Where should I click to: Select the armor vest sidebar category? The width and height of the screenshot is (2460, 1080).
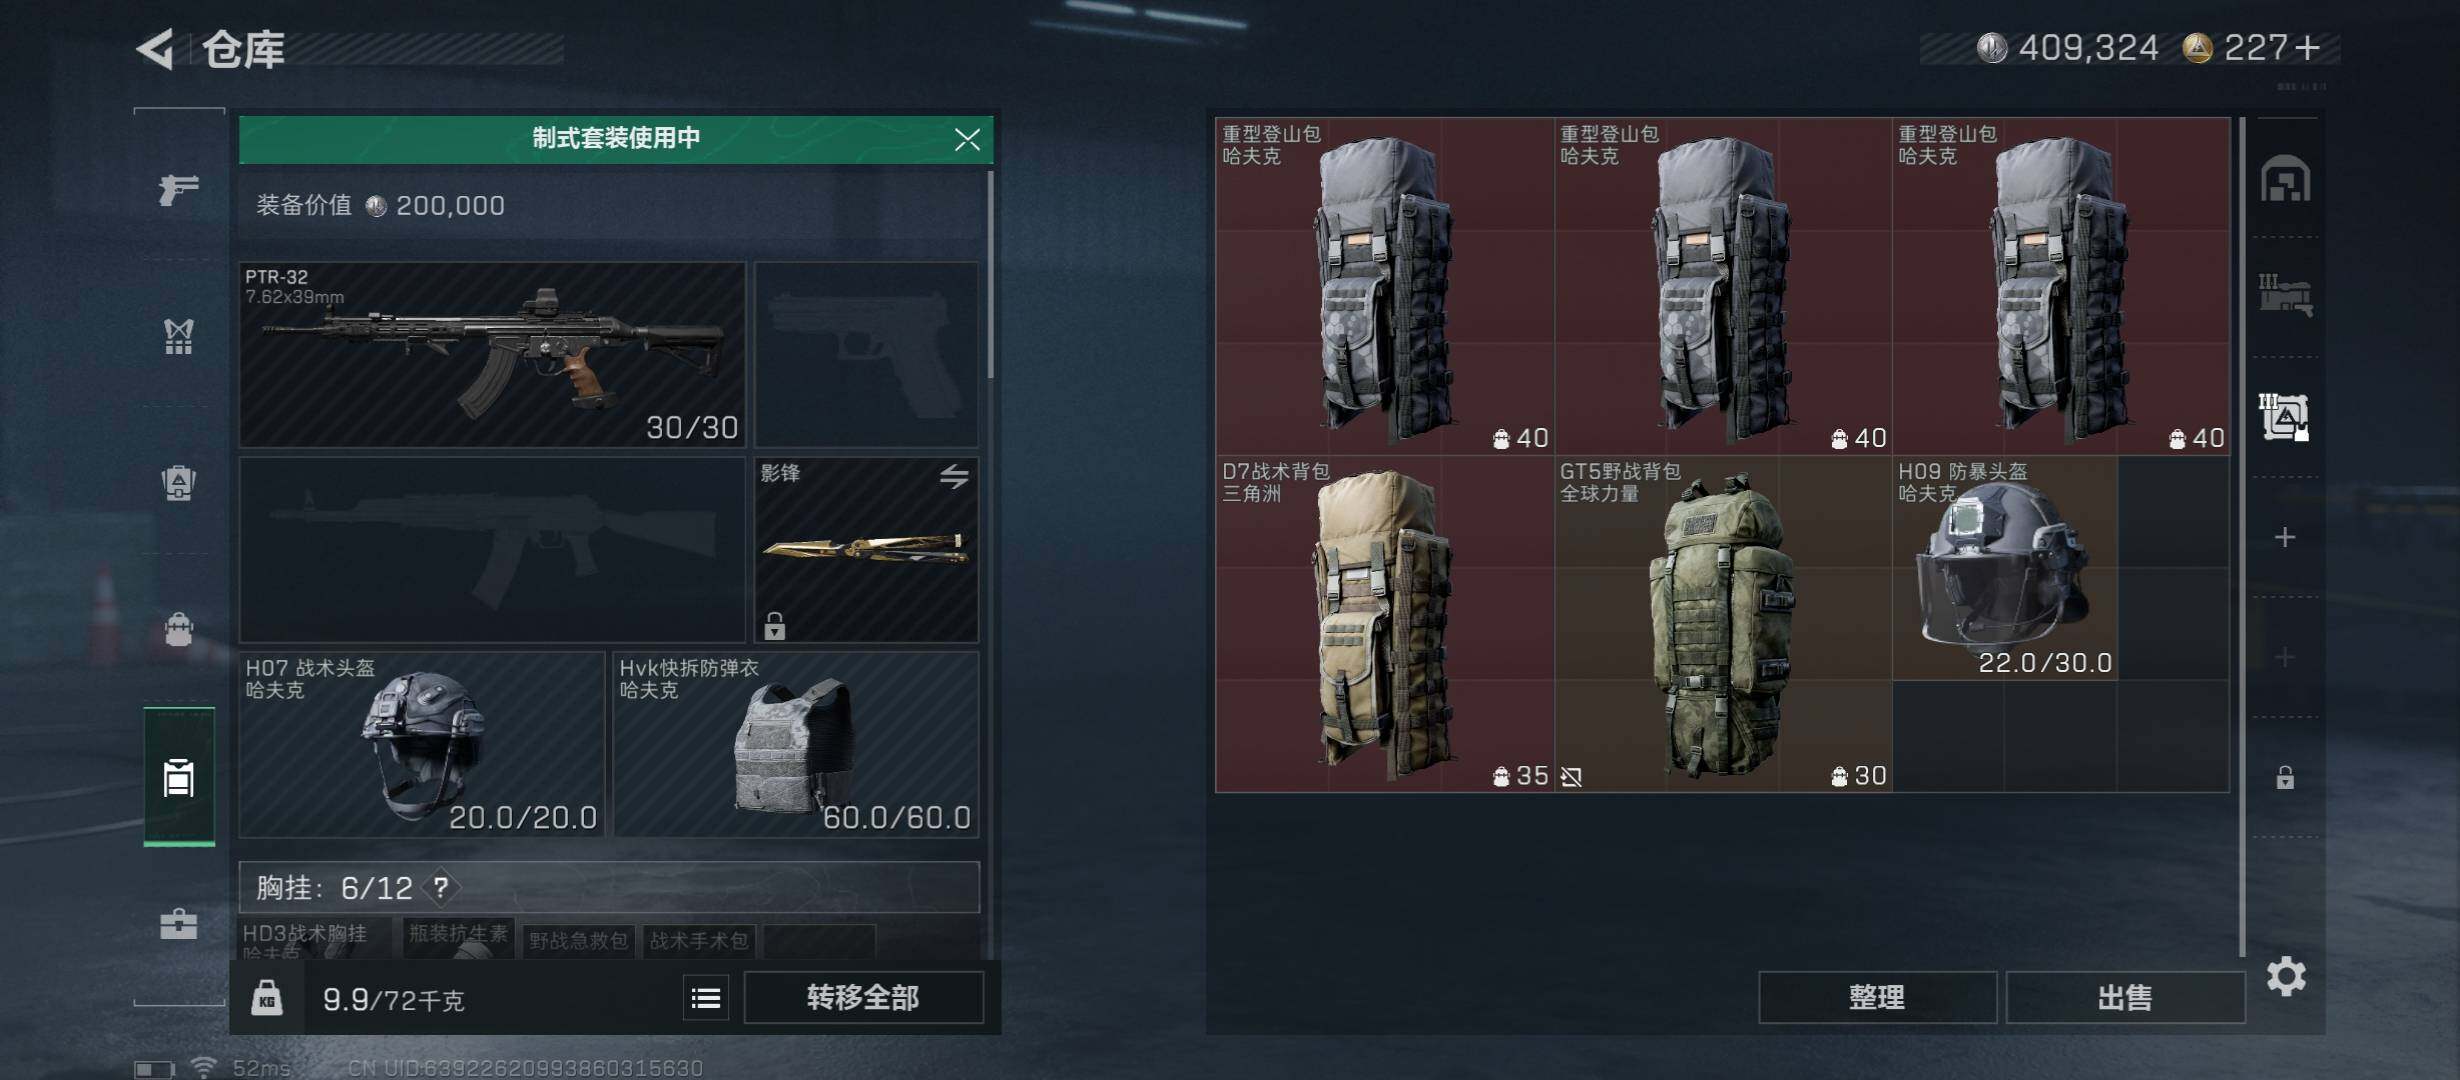tap(179, 336)
